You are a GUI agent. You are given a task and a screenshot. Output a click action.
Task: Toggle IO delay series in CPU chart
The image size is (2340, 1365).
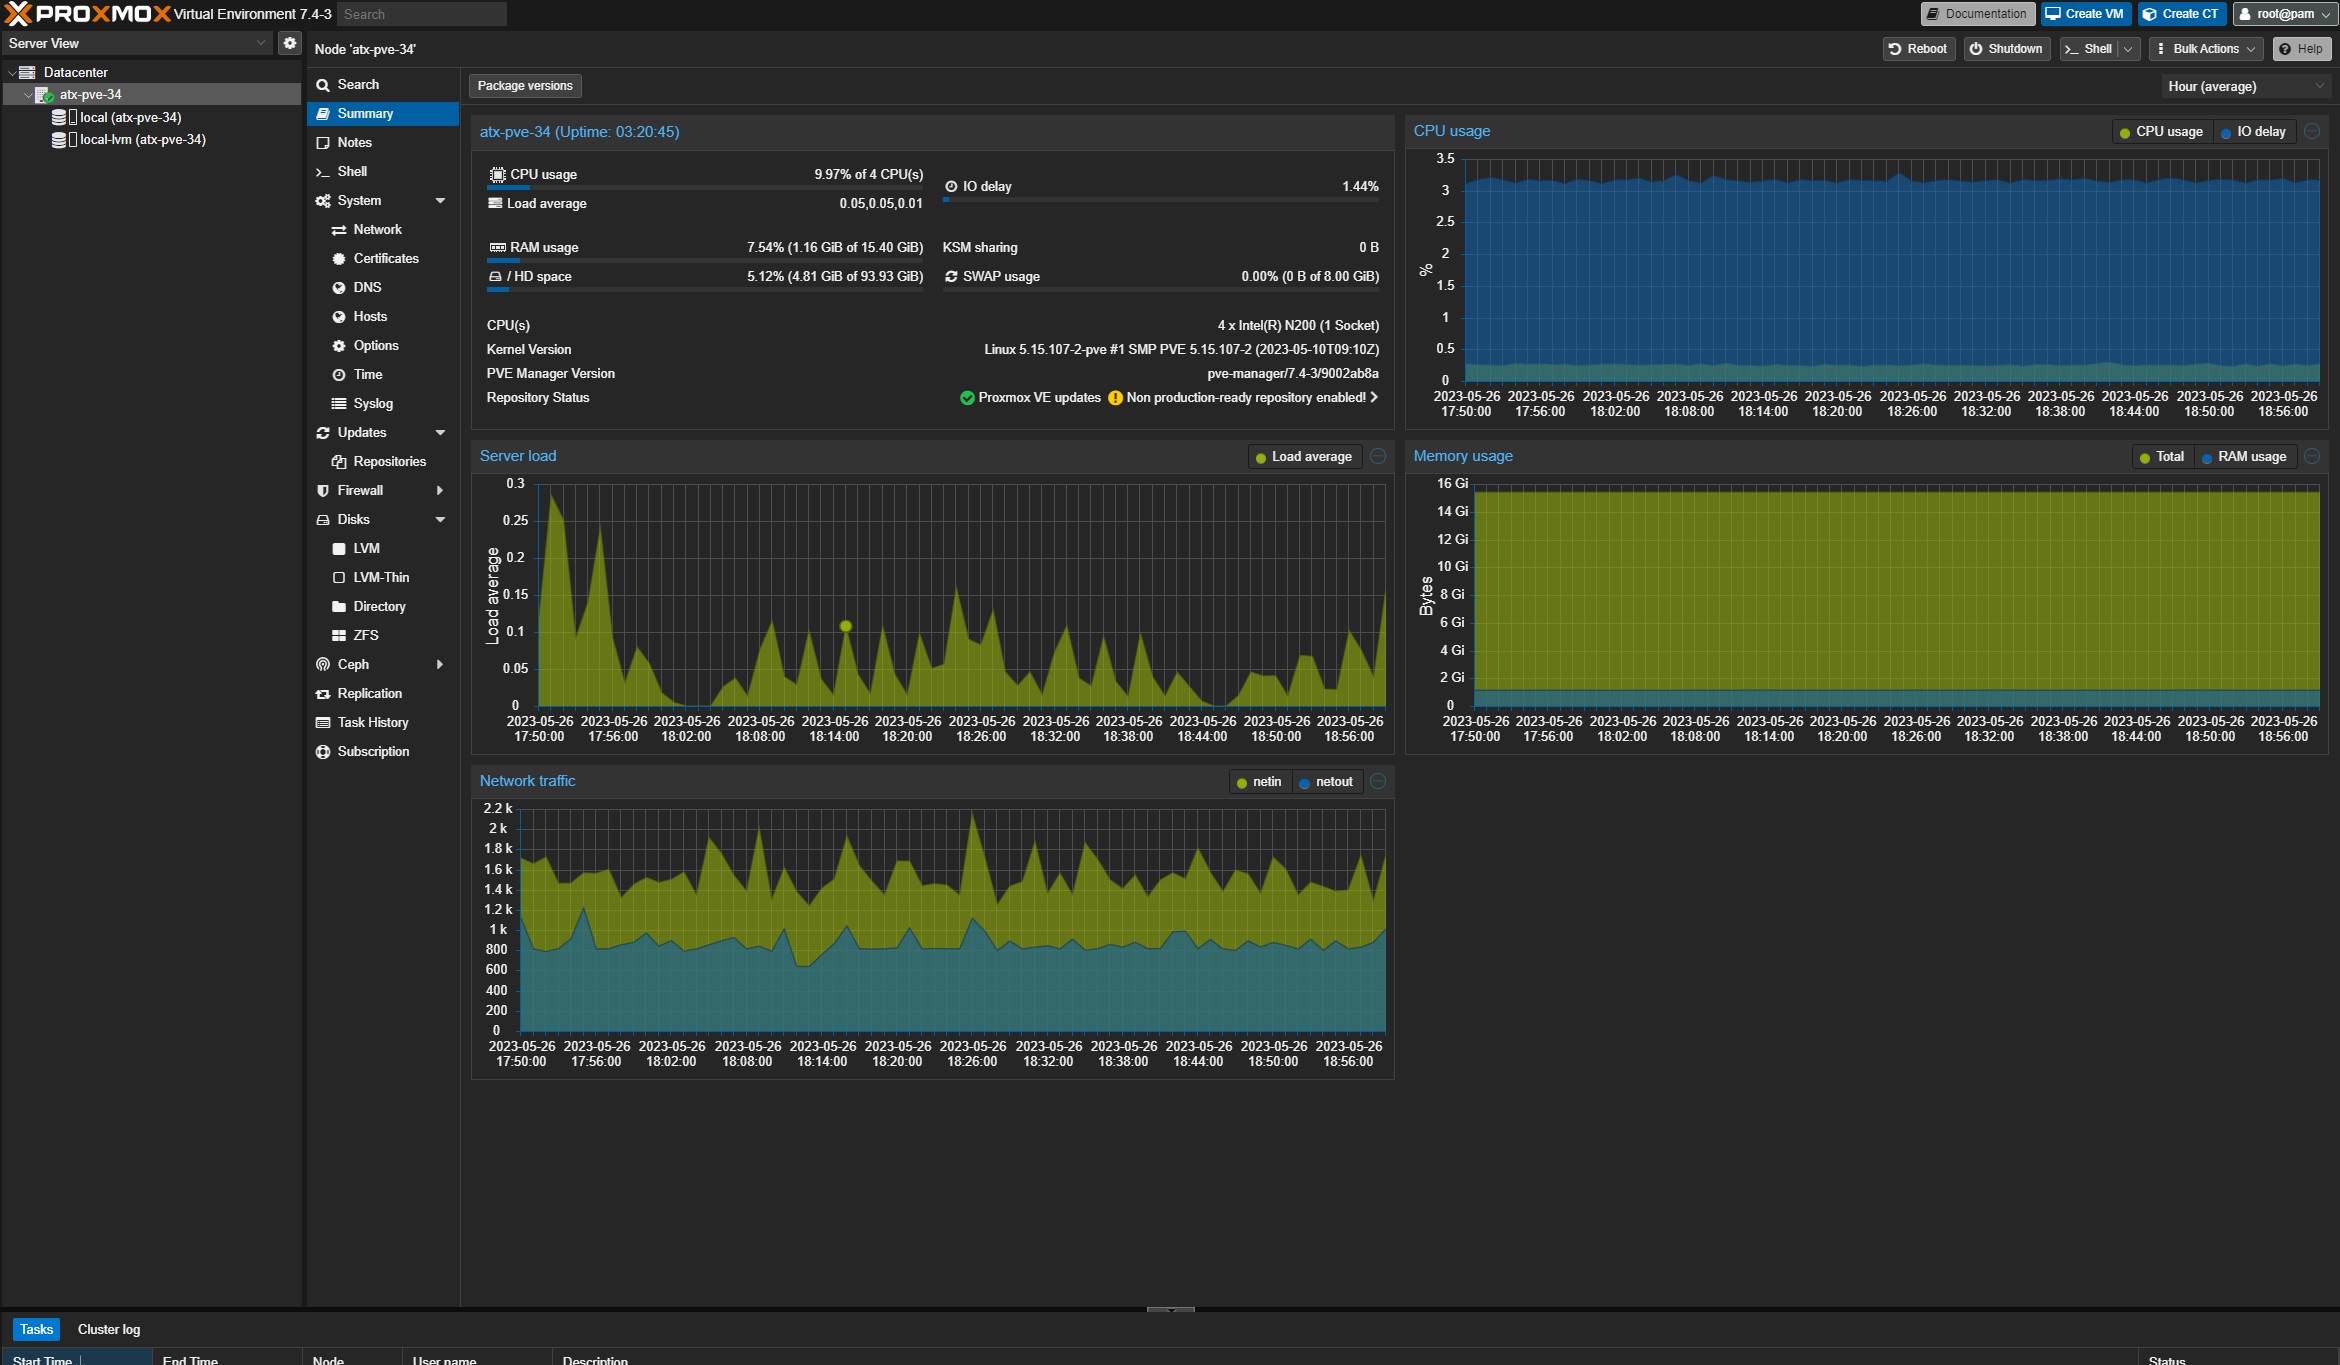tap(2253, 131)
